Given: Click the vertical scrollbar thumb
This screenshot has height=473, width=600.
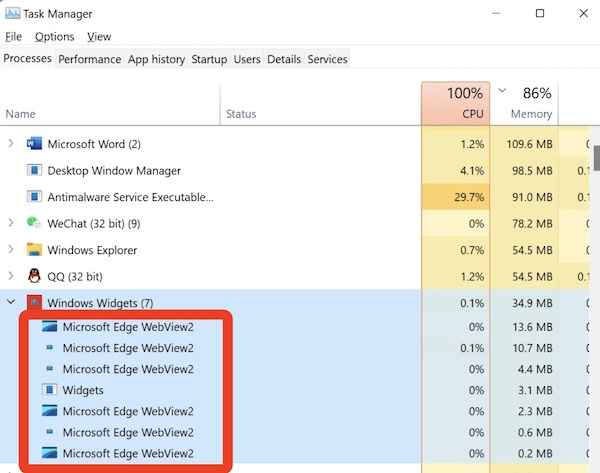Looking at the screenshot, I should coord(596,158).
